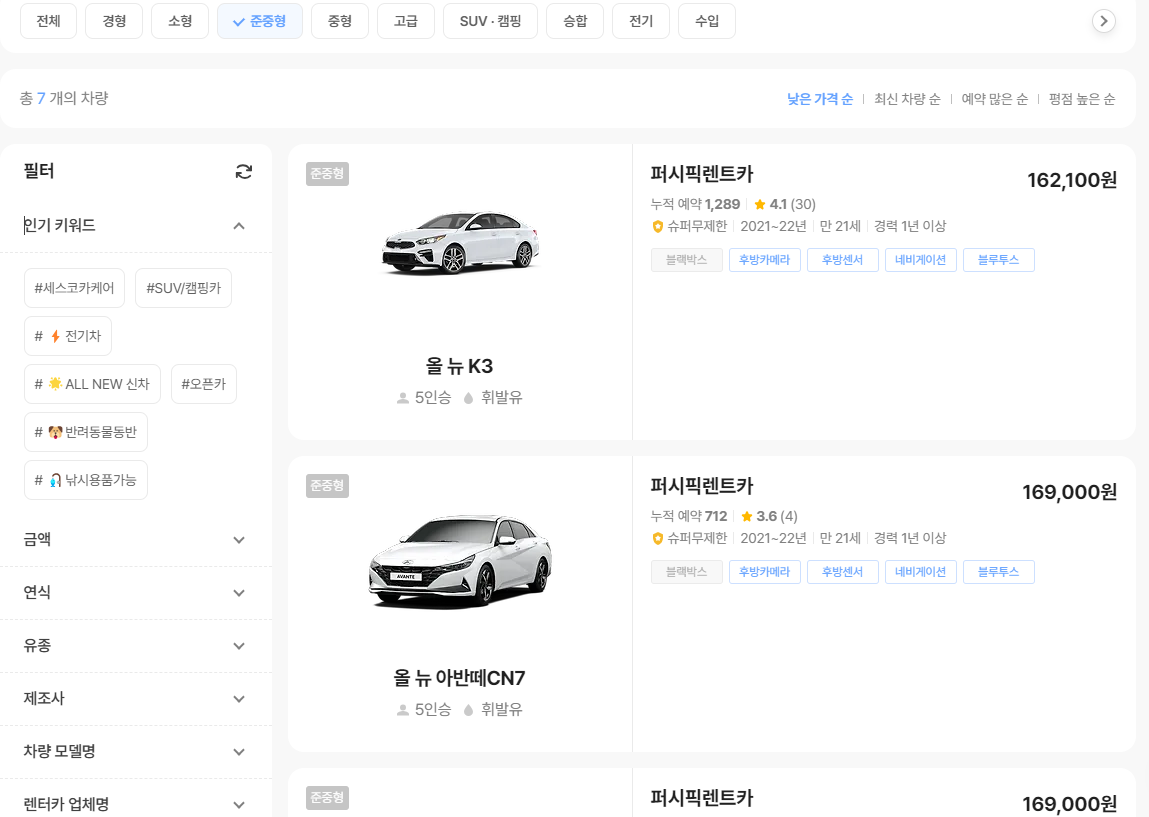Image resolution: width=1149 pixels, height=817 pixels.
Task: Click the 162,100원 price
Action: (1072, 180)
